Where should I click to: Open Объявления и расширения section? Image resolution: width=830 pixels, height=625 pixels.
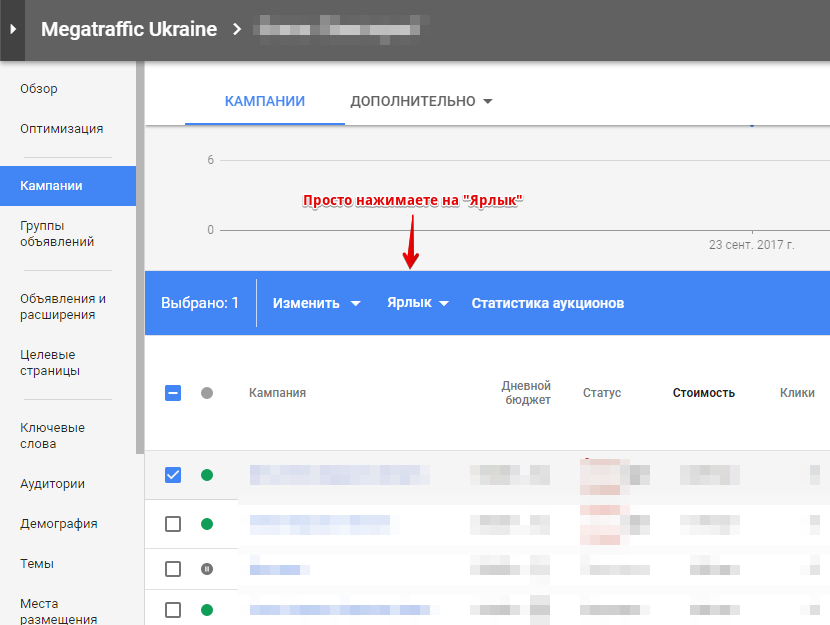click(x=63, y=306)
